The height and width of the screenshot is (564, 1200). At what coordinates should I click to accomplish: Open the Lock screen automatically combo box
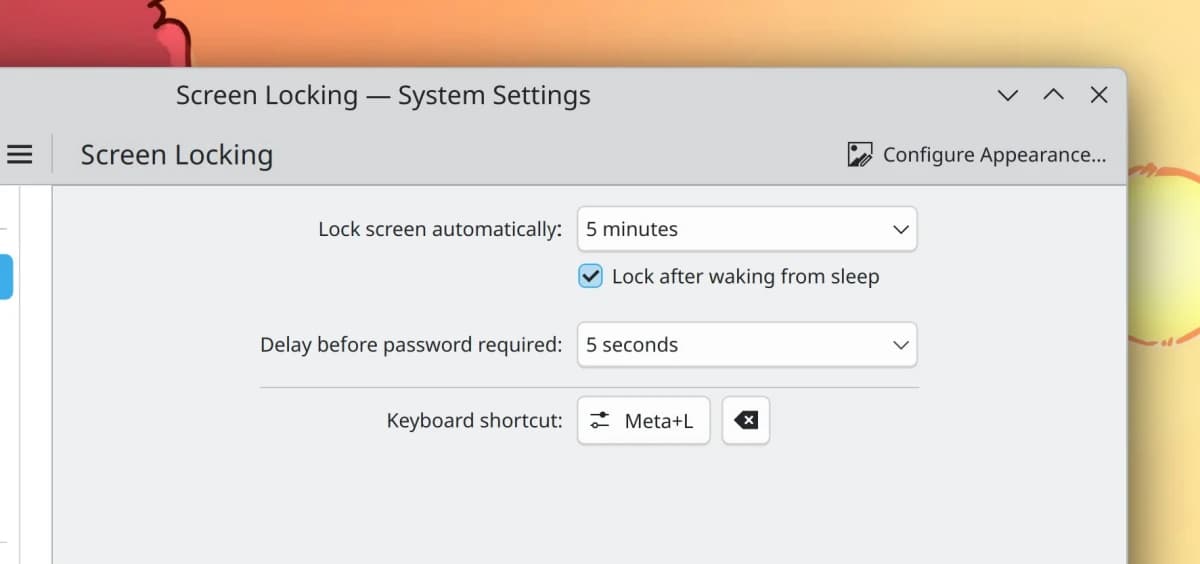(x=747, y=229)
